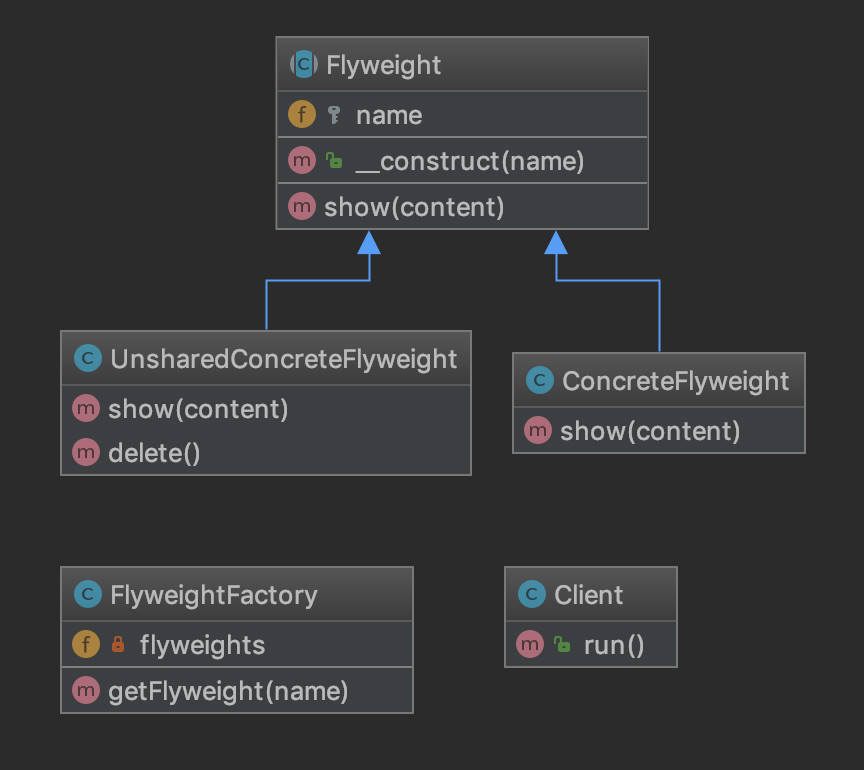Click the UnsharedConcreteFlyweight class icon
The width and height of the screenshot is (864, 770).
coord(88,358)
